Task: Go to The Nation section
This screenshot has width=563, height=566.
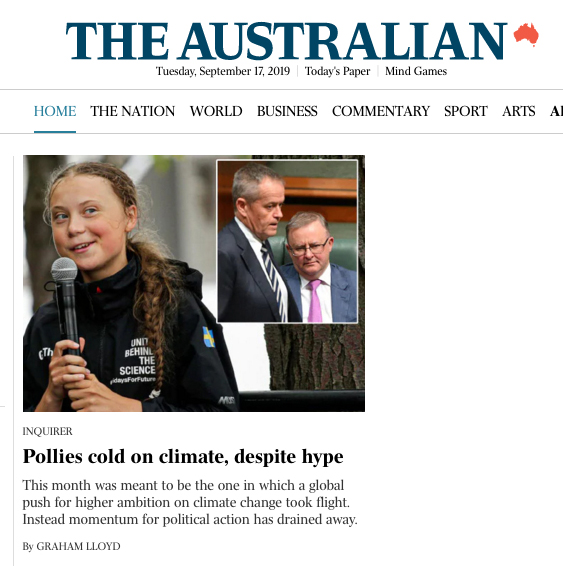Action: (x=132, y=111)
